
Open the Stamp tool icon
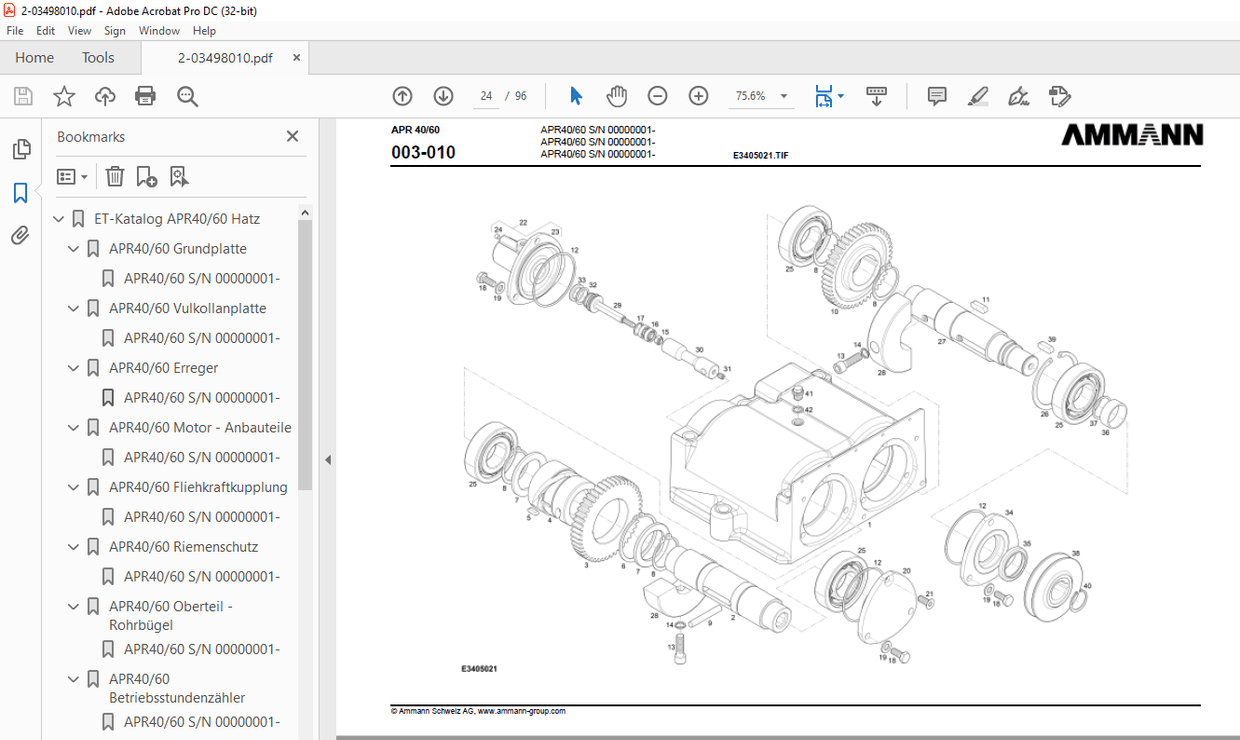point(1059,96)
